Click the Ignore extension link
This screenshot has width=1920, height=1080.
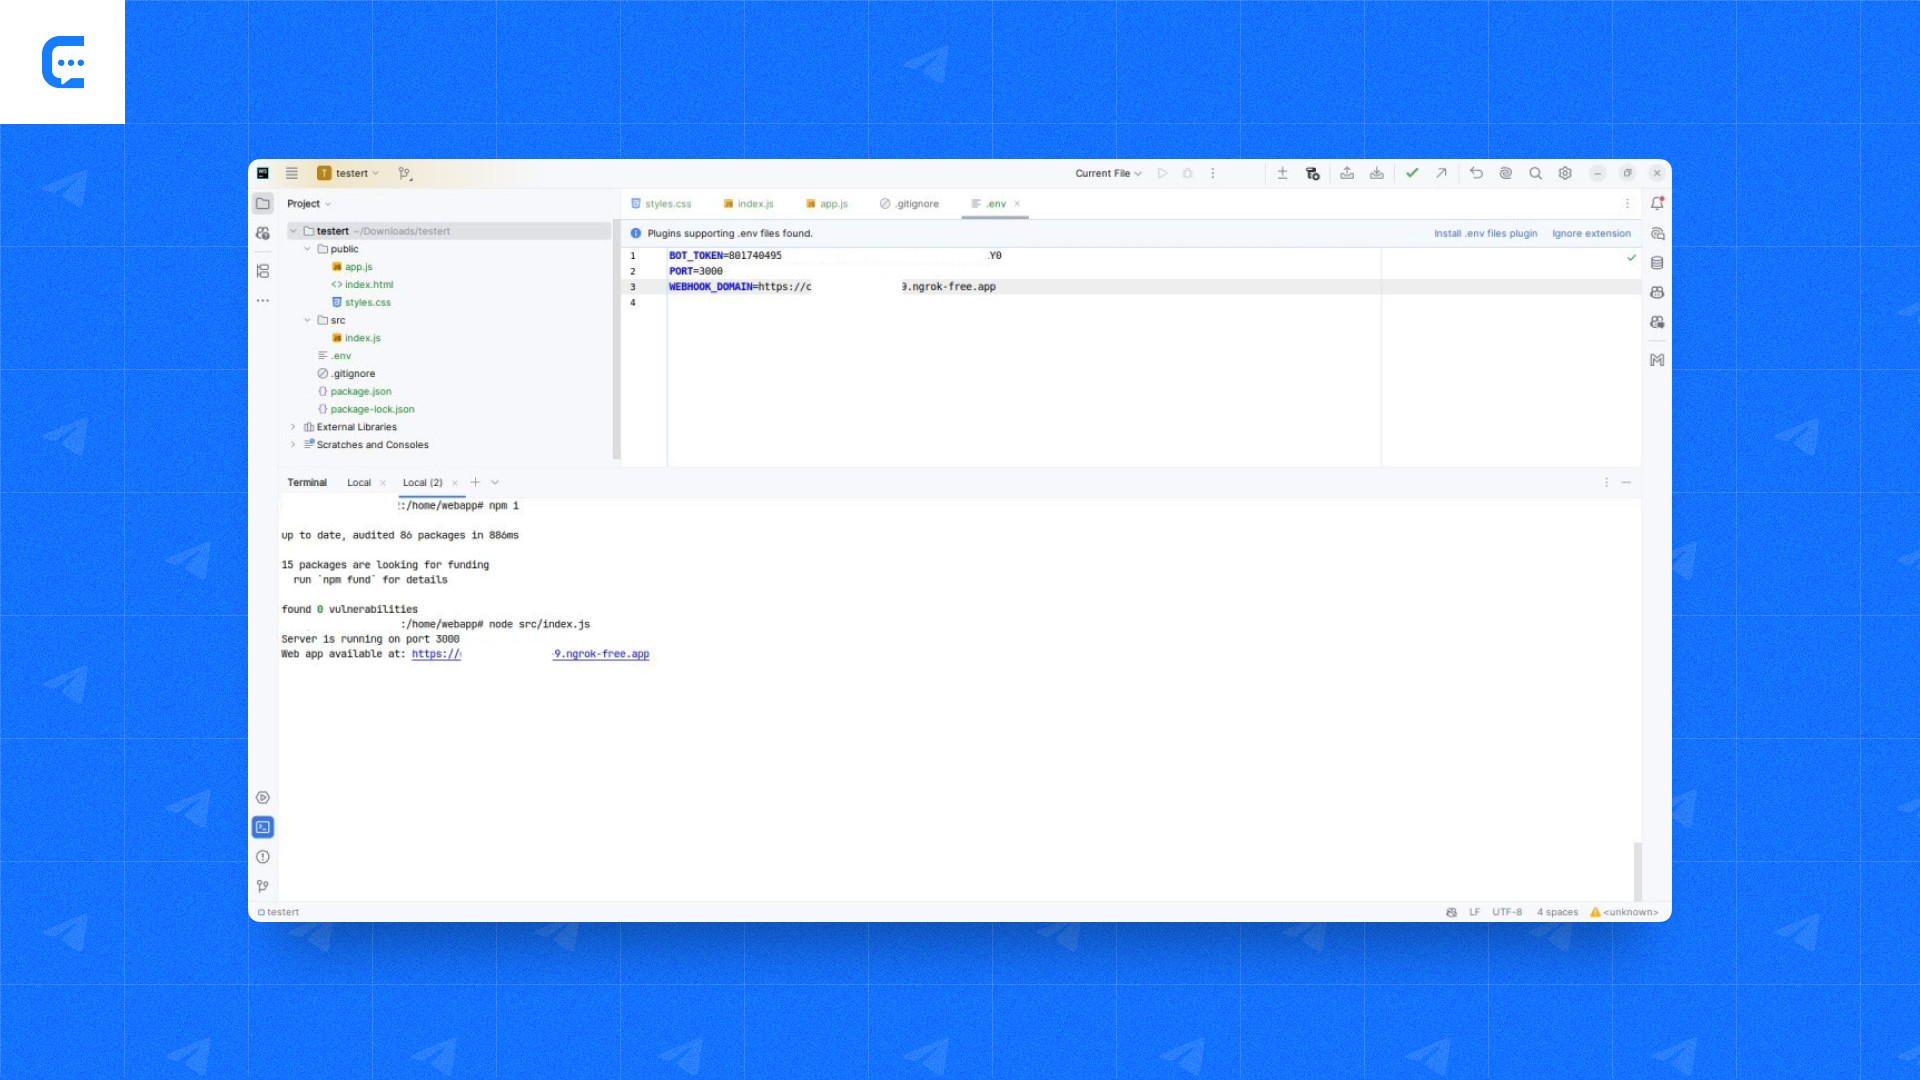[1591, 233]
